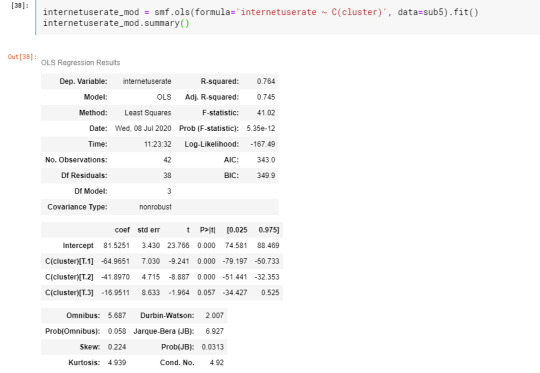540x373 pixels.
Task: Click the Prob(JB) value 0.0313
Action: (x=213, y=347)
